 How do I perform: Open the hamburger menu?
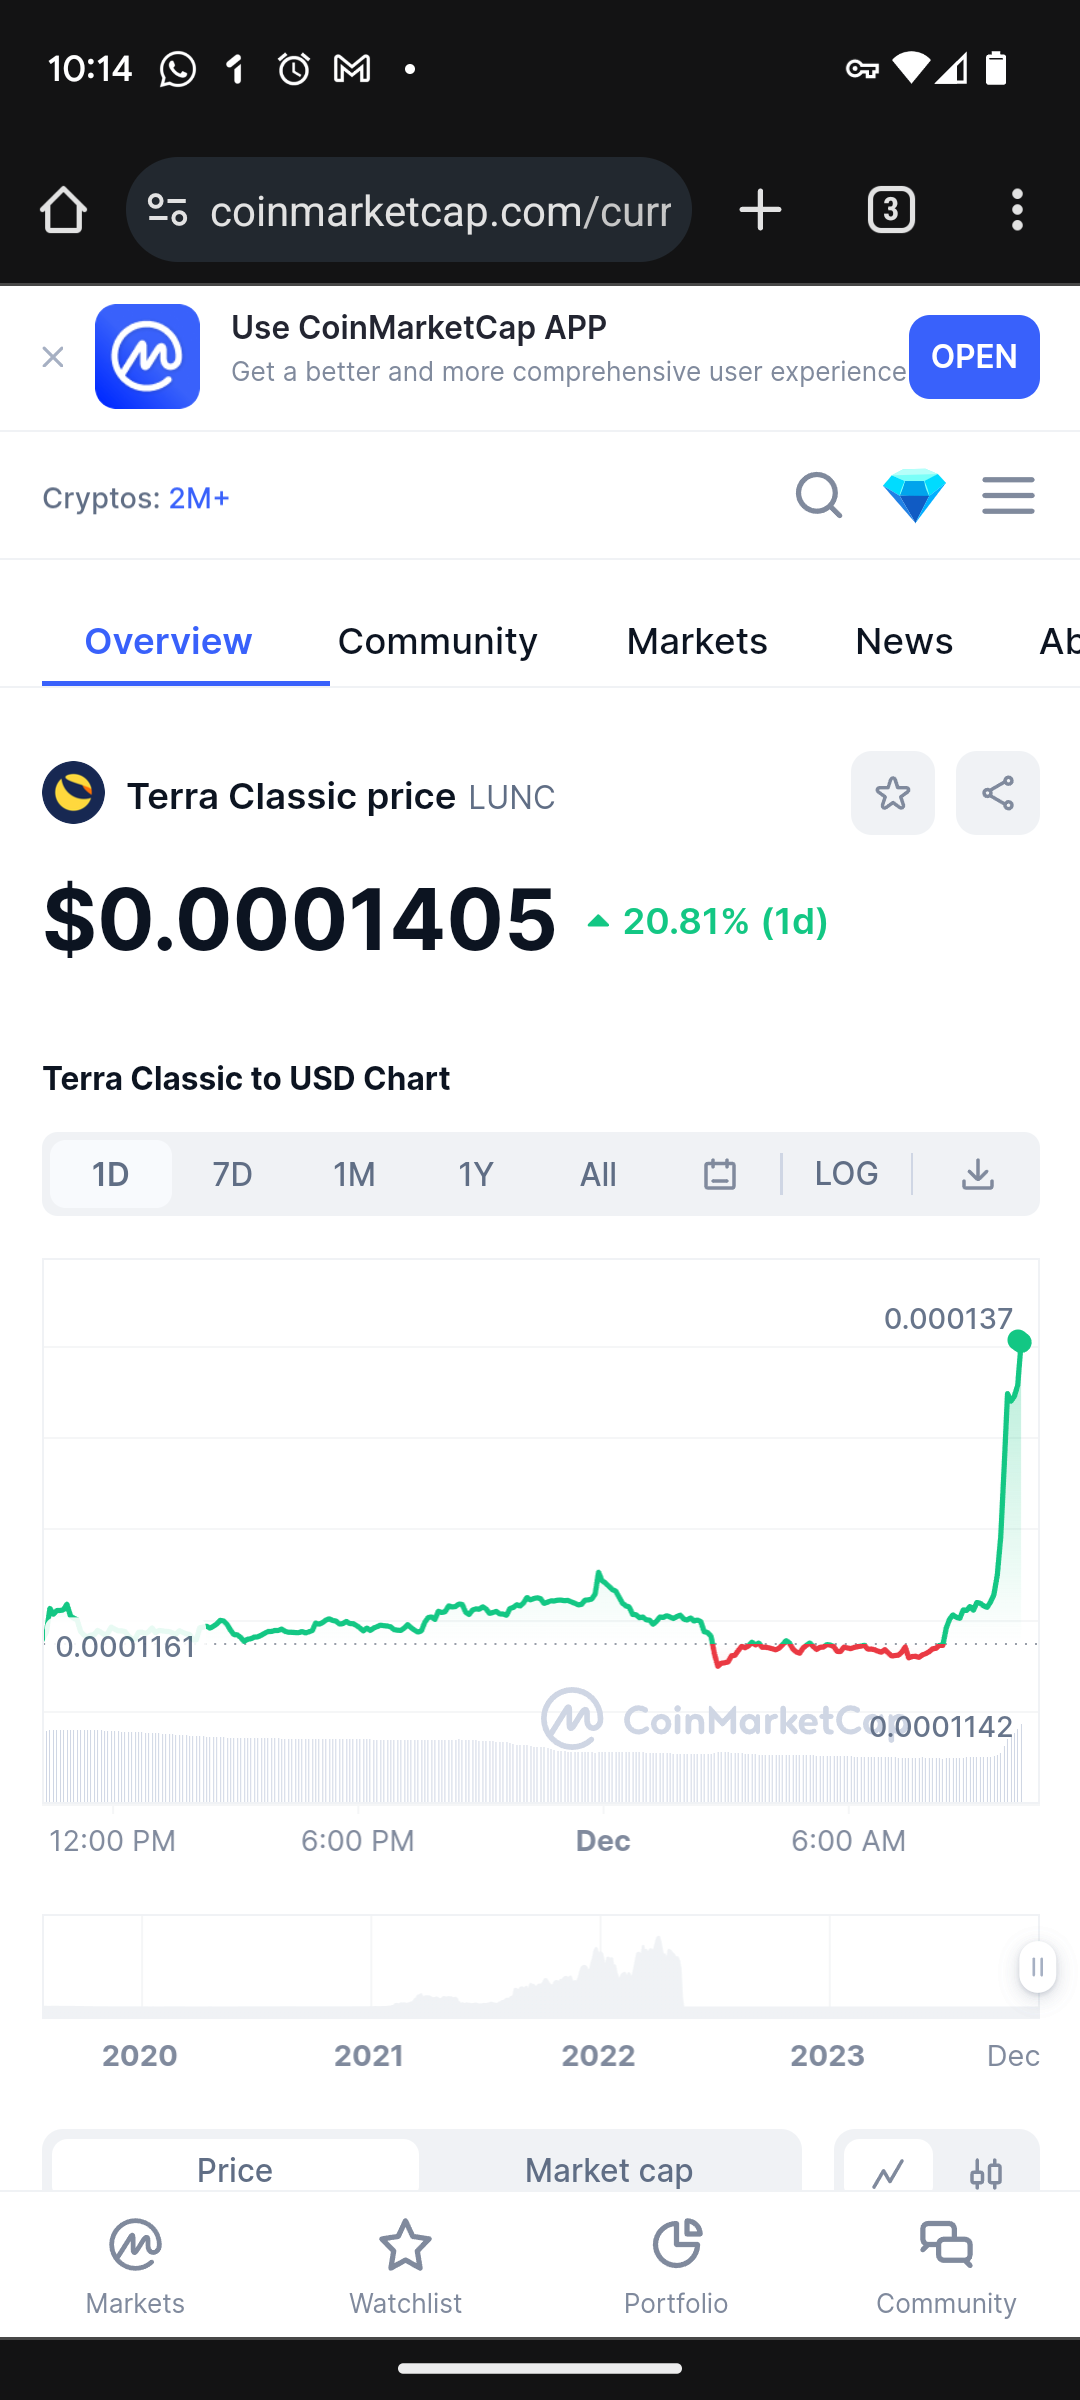click(1008, 495)
